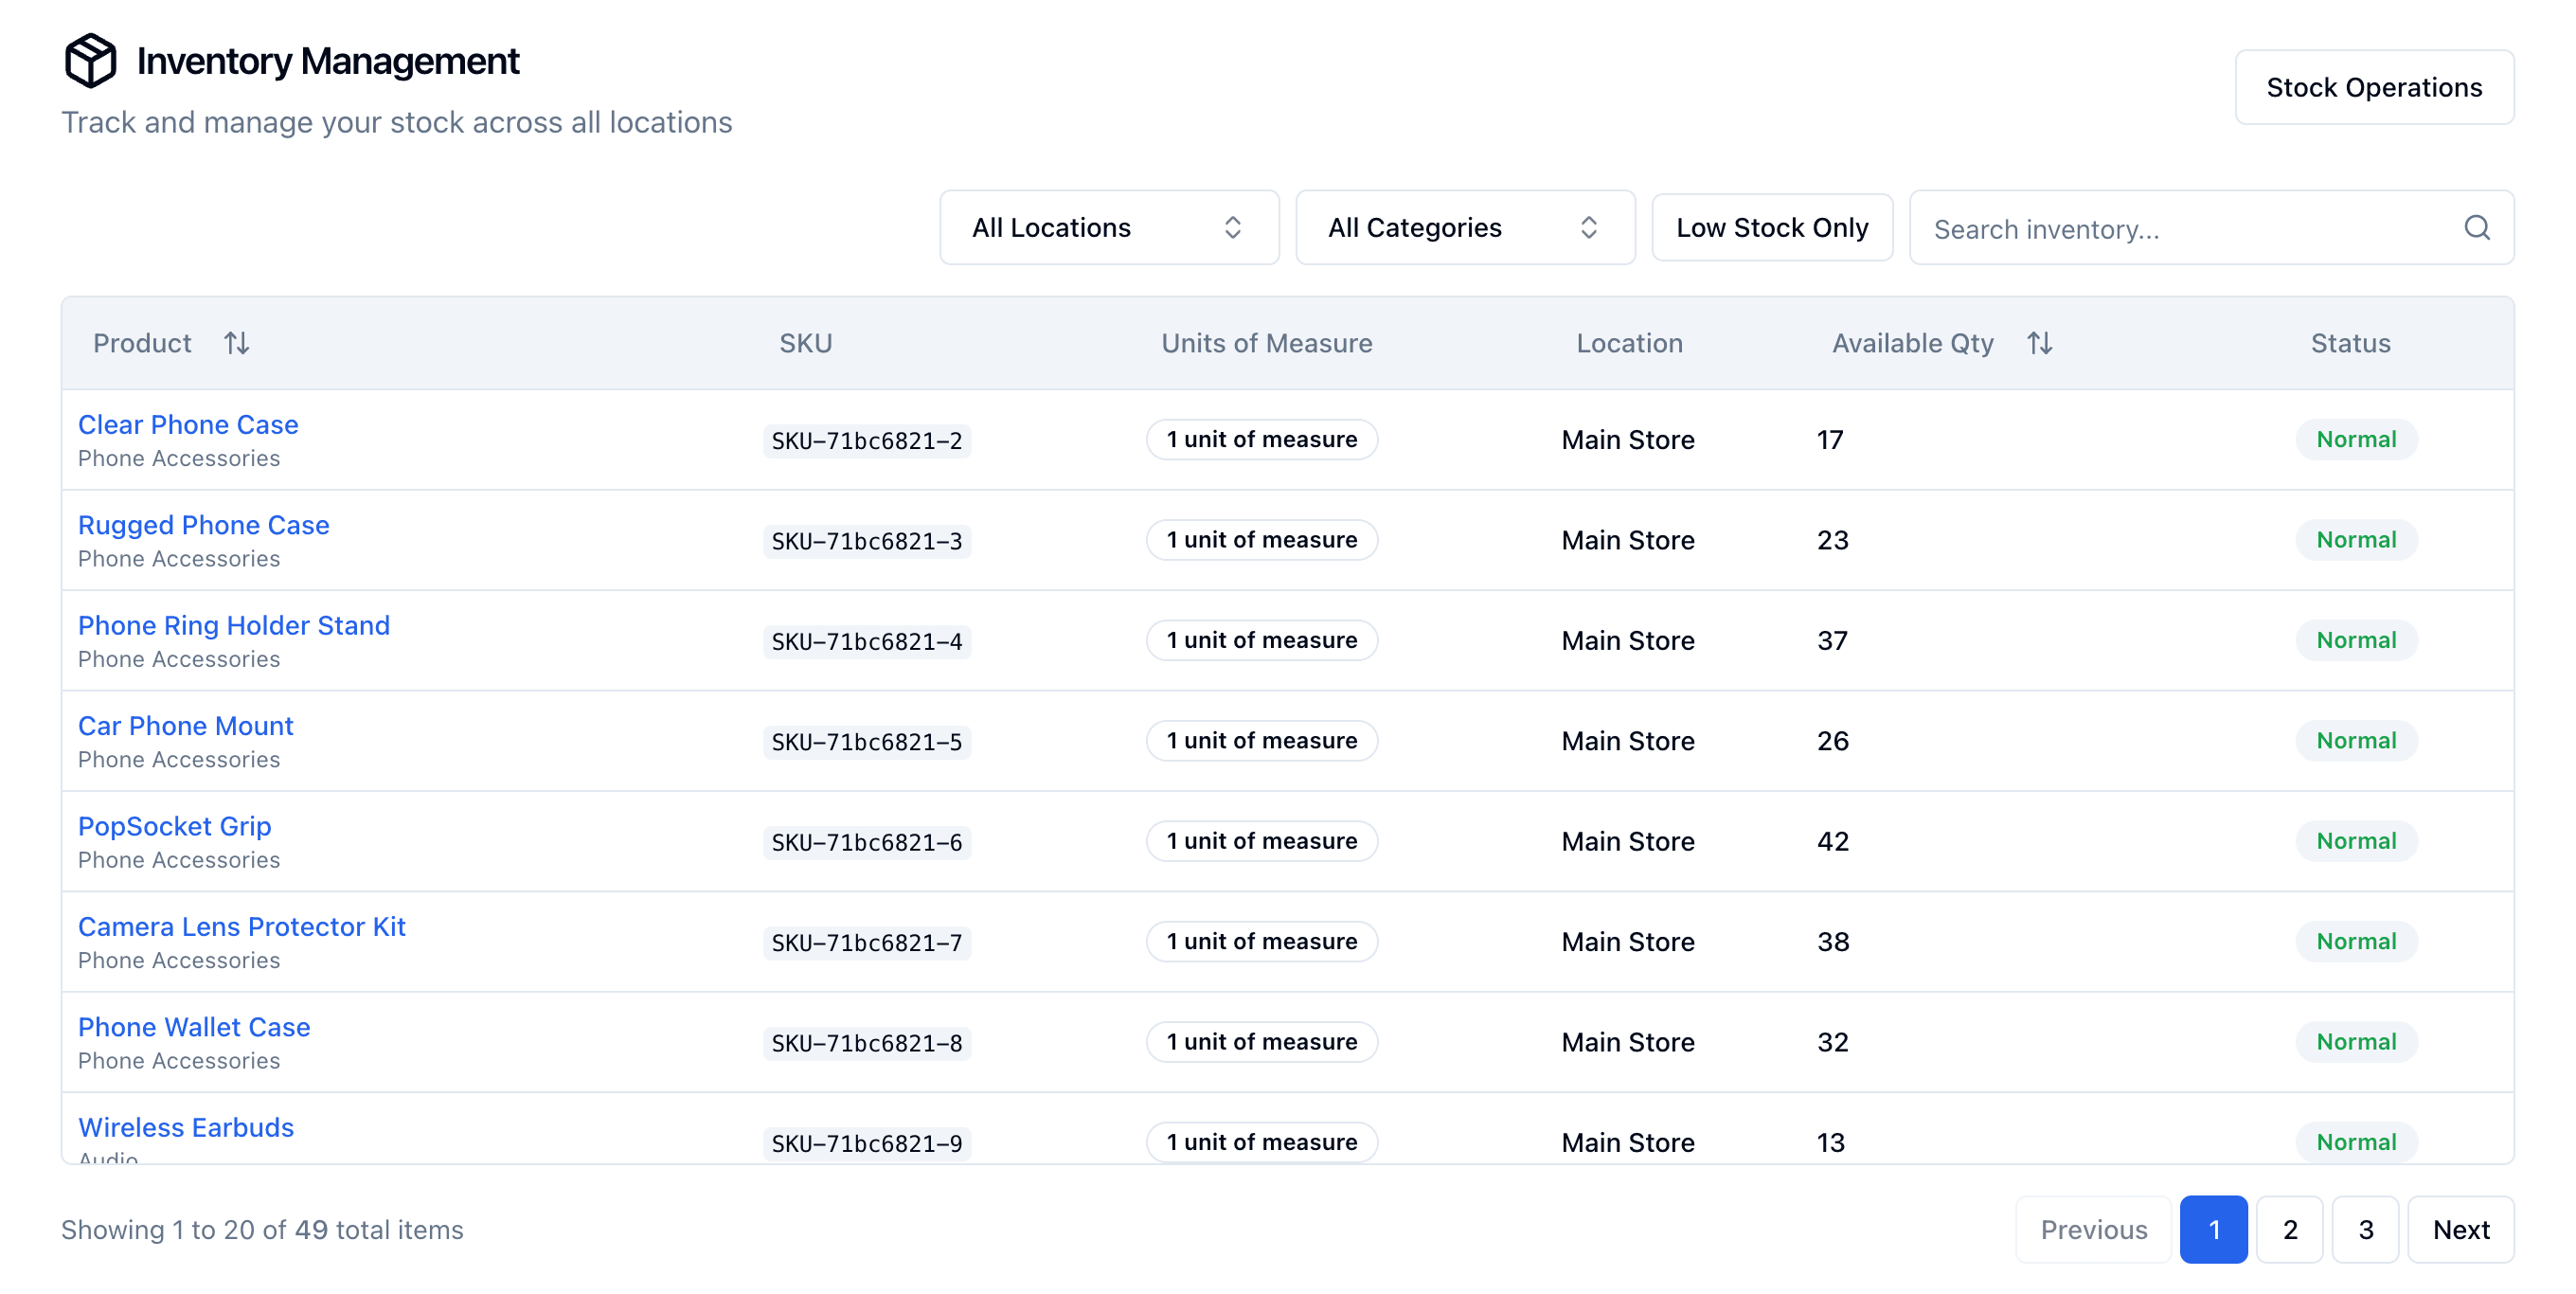Click SKU-71bc6821-3 cell
2576x1294 pixels.
[867, 541]
